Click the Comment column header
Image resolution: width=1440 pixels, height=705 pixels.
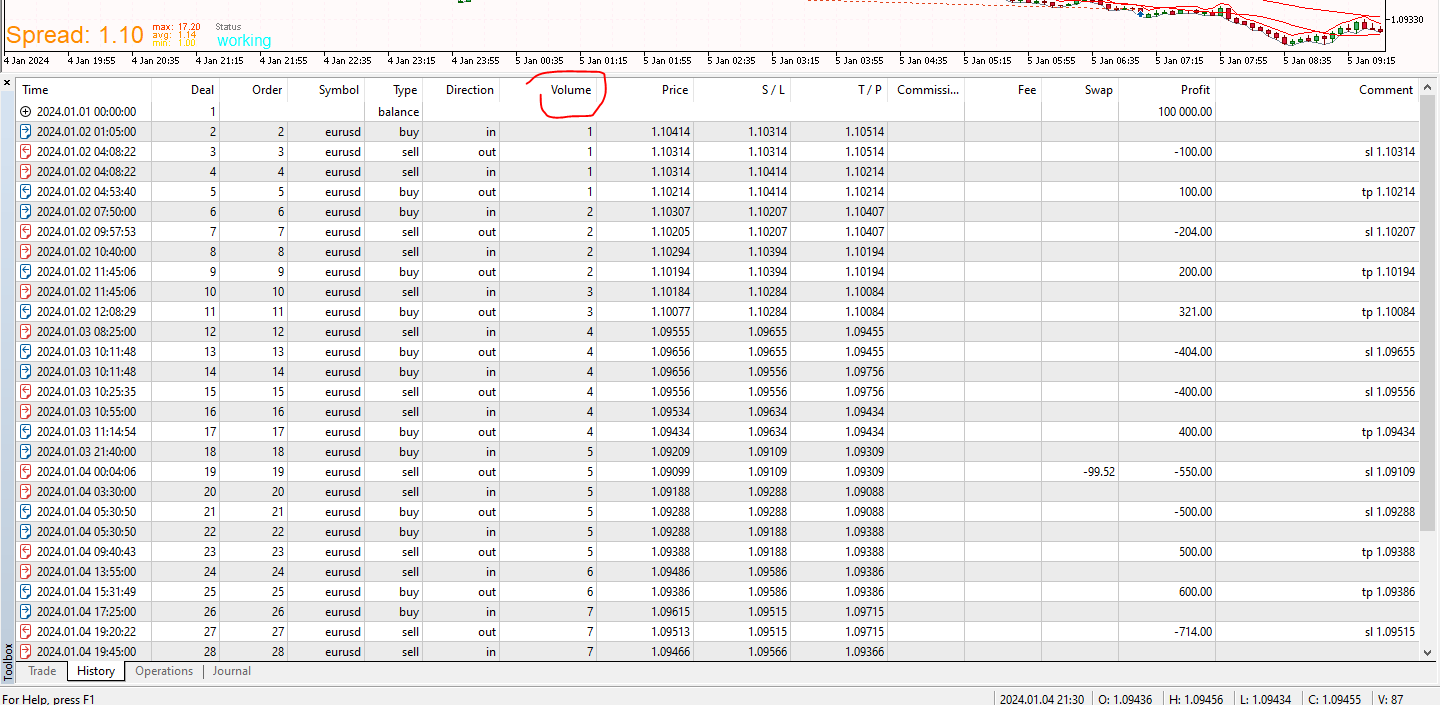[1317, 90]
